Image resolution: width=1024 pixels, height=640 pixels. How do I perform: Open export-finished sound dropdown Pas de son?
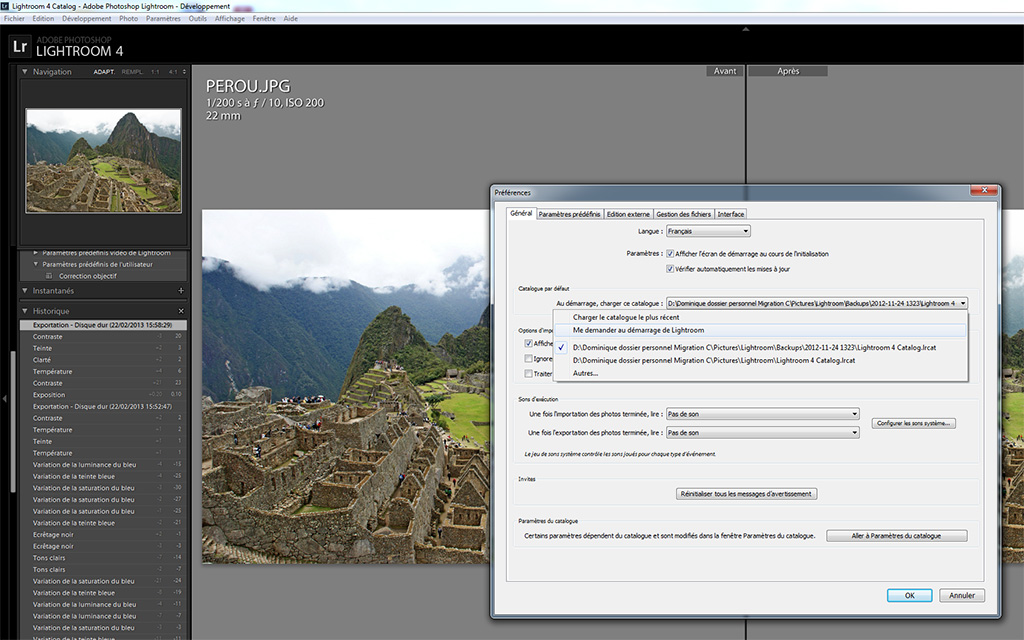[762, 432]
